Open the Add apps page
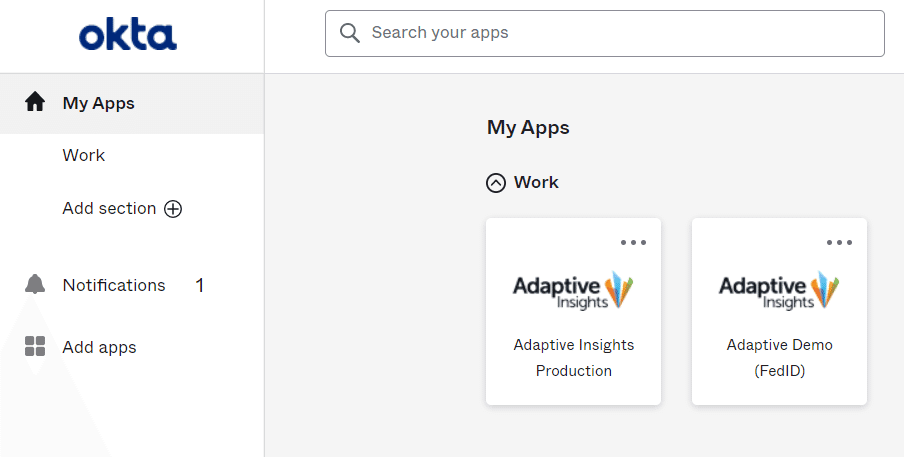Screen dimensions: 904x457 99,347
